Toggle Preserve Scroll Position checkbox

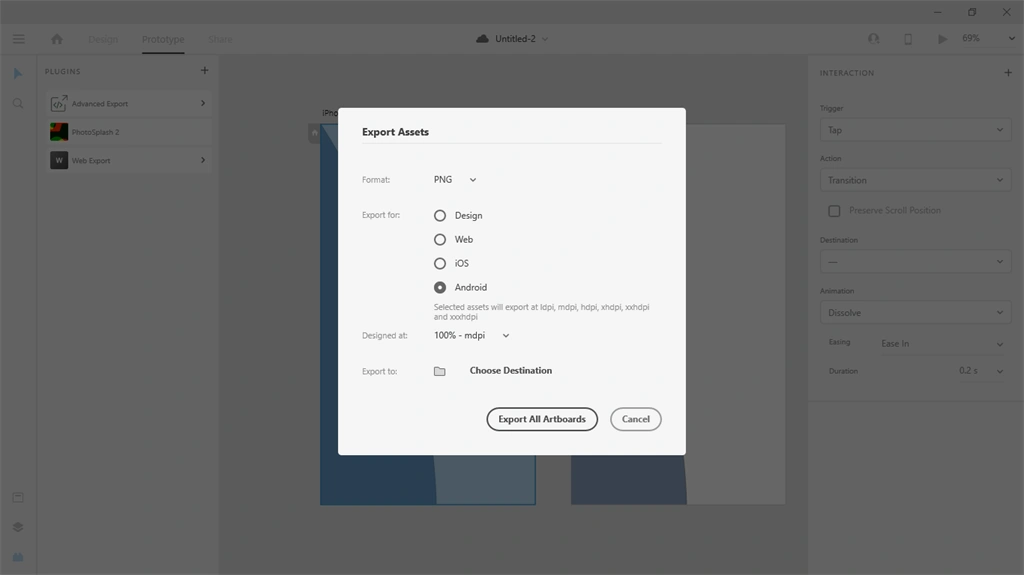tap(834, 211)
